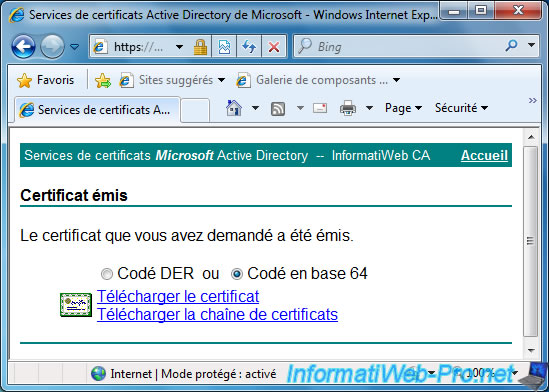Click 'Mode protégé : activé' status text
Viewport: 549px width, 392px height.
tap(218, 374)
